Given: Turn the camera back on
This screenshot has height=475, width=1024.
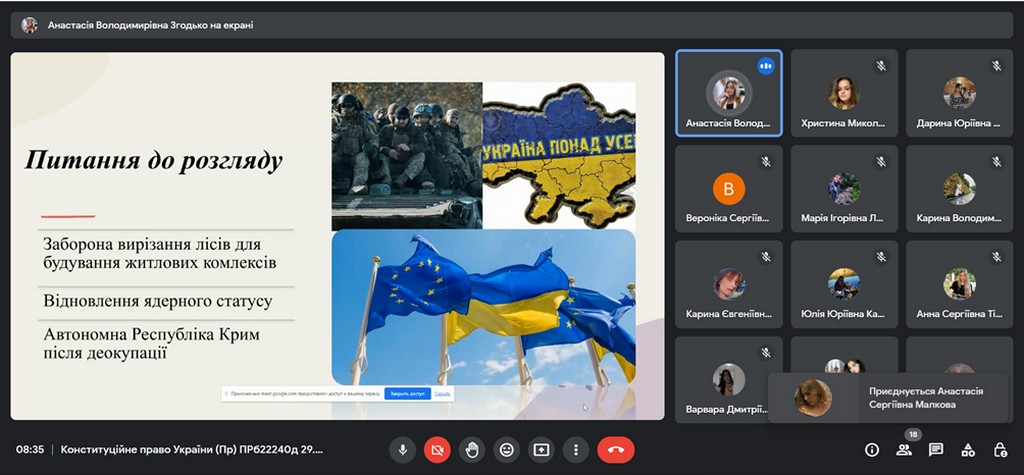Looking at the screenshot, I should [437, 450].
